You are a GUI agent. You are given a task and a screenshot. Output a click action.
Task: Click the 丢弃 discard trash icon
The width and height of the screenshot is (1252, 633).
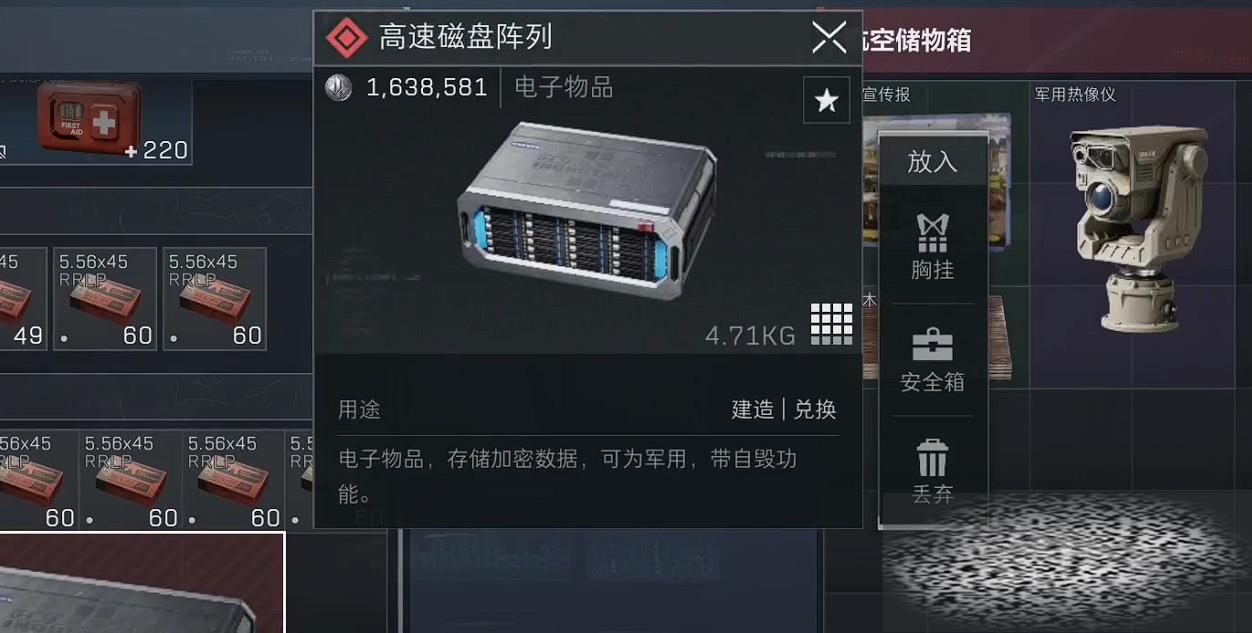(x=932, y=471)
